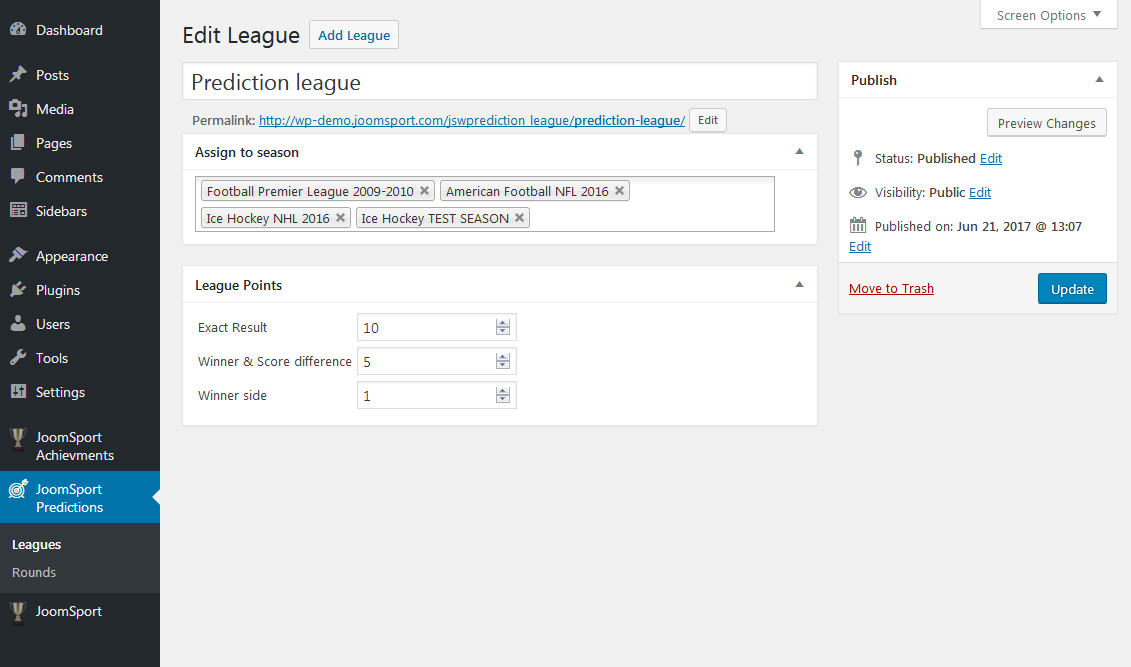Click the Add League button
Screen dimensions: 1131x667
coord(353,35)
